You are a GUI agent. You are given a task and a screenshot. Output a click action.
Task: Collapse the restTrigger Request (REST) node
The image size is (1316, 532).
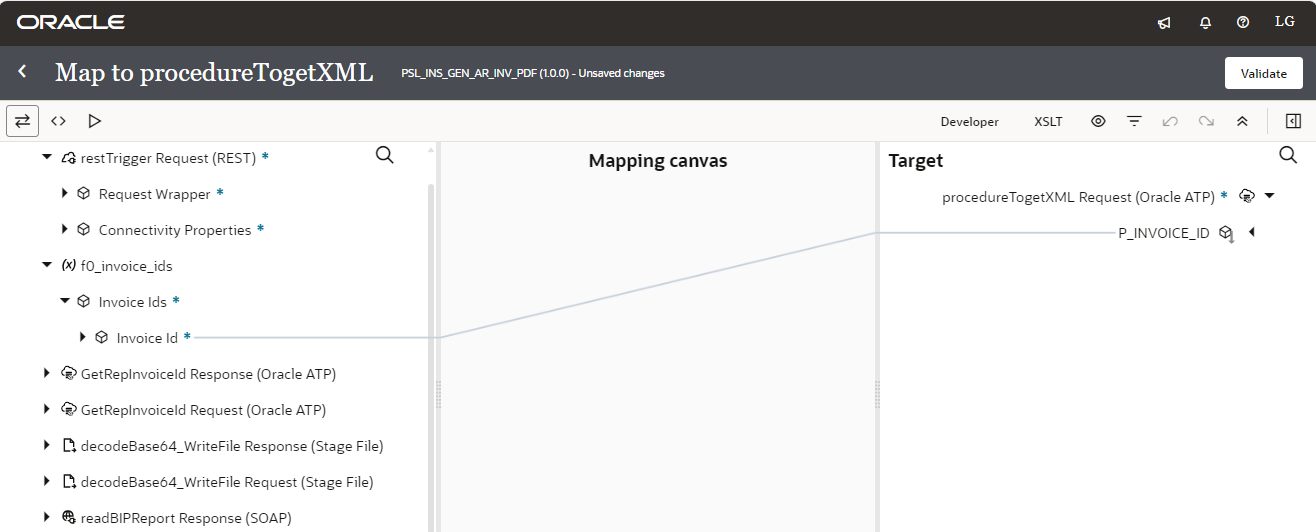(x=47, y=158)
